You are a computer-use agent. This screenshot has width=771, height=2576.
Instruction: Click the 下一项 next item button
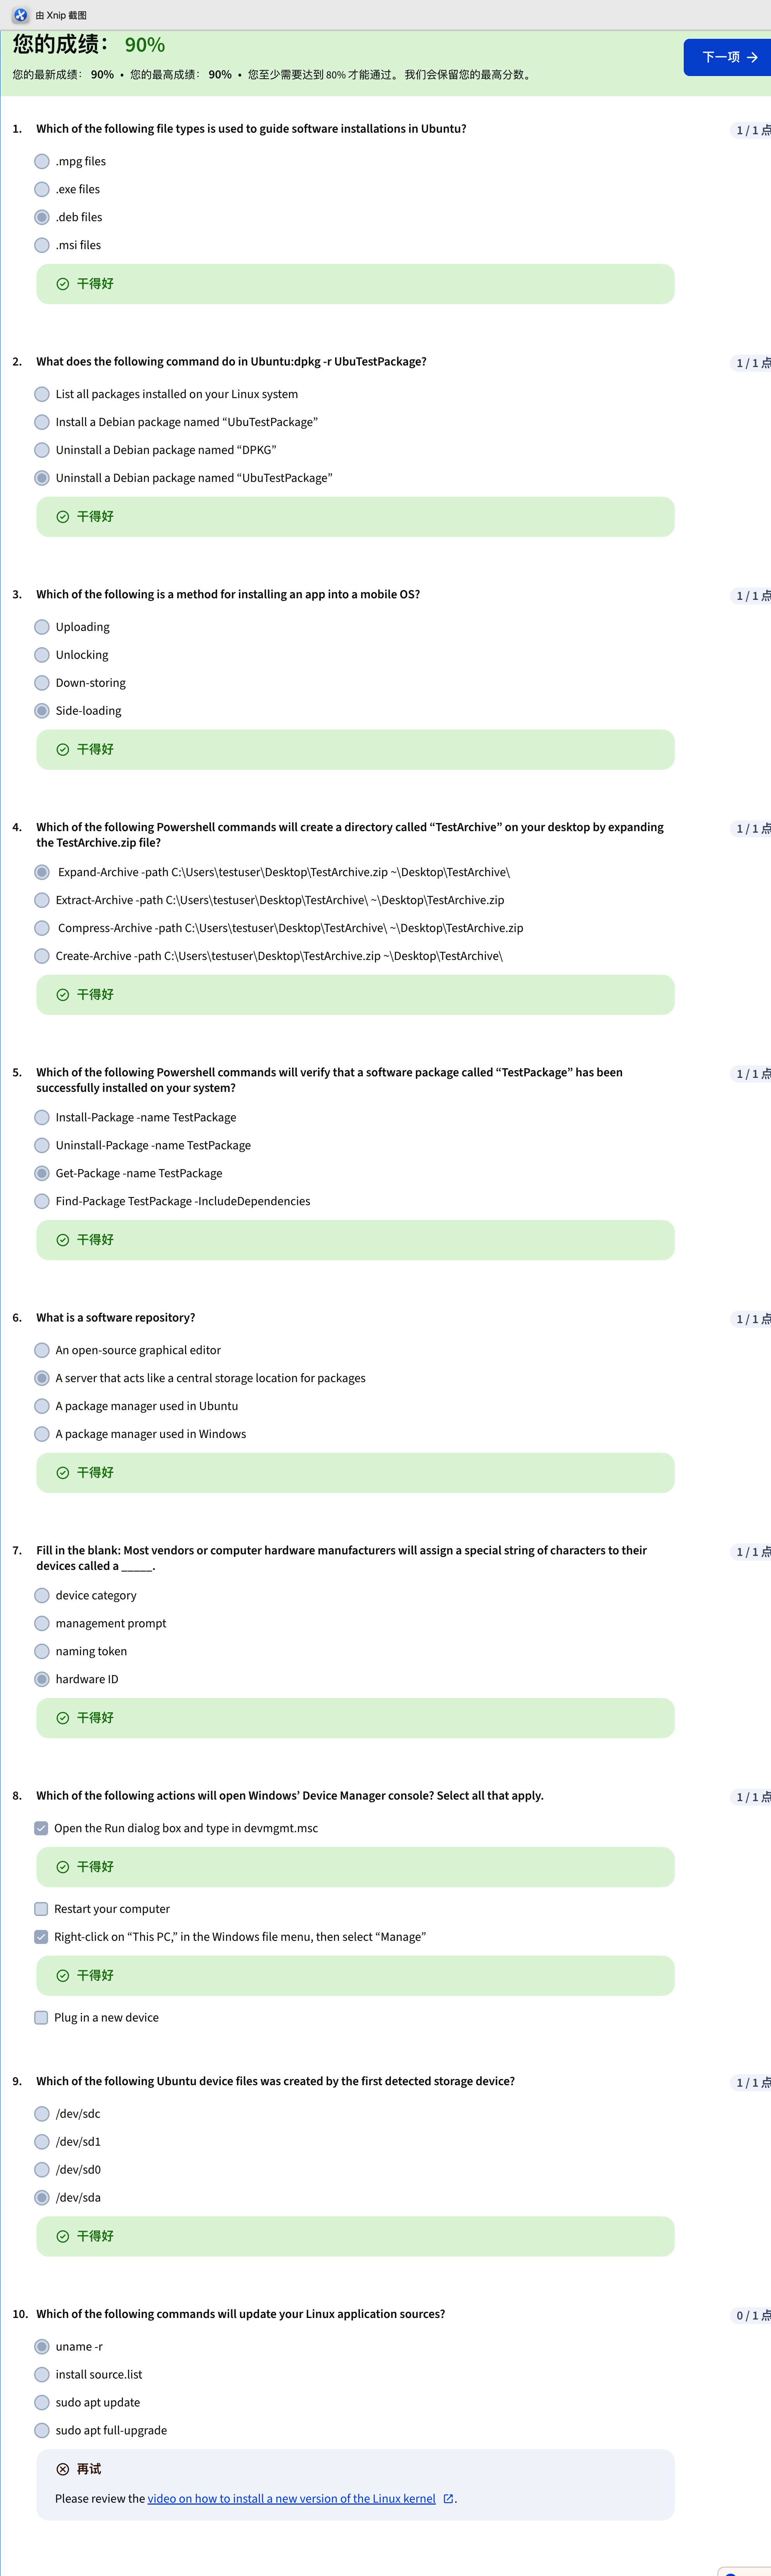tap(728, 57)
